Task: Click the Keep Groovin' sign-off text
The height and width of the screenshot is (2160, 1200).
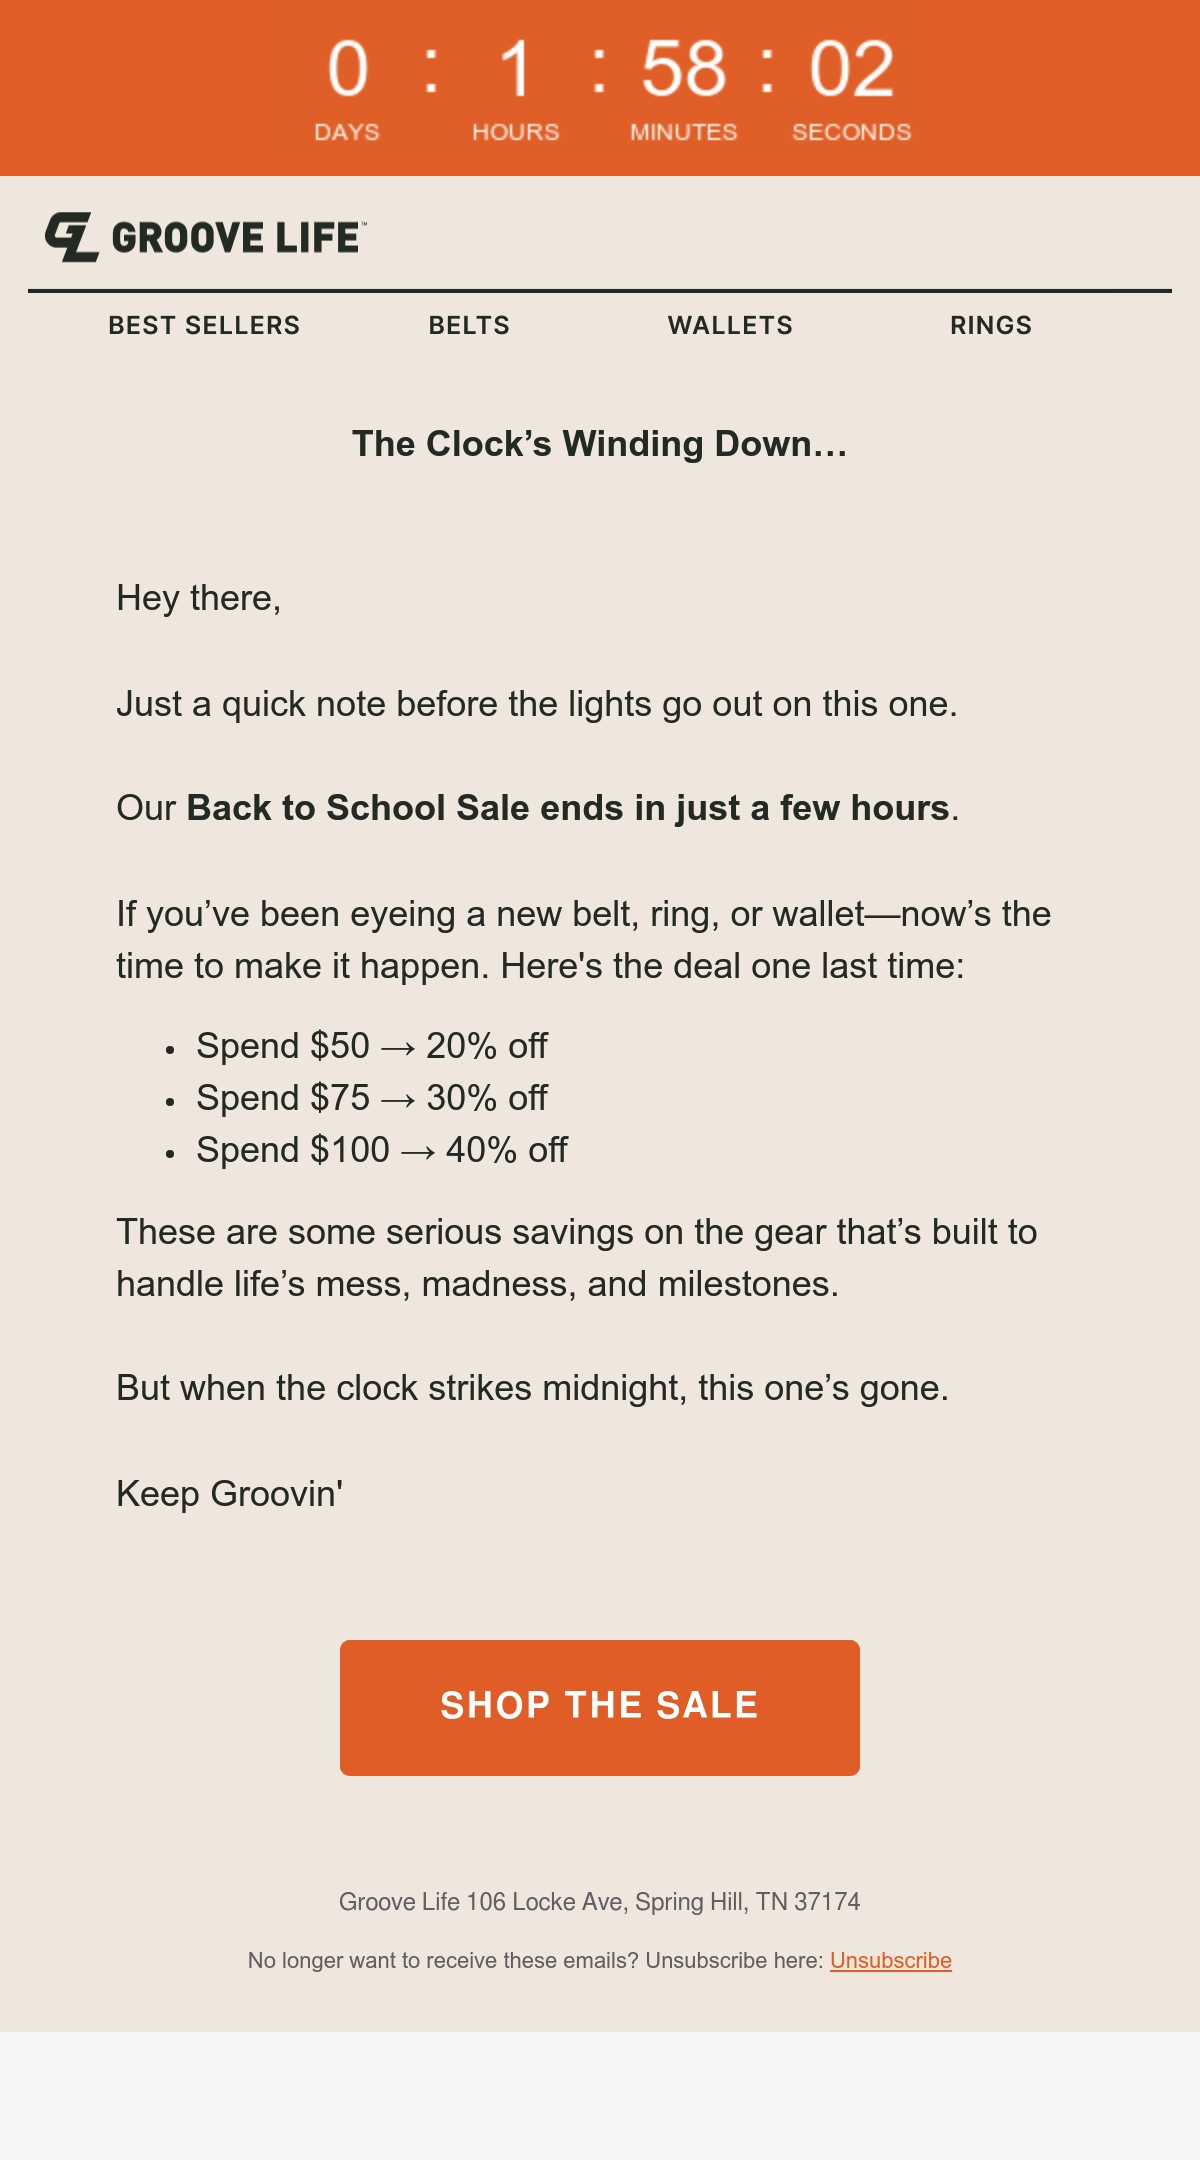Action: [230, 1494]
